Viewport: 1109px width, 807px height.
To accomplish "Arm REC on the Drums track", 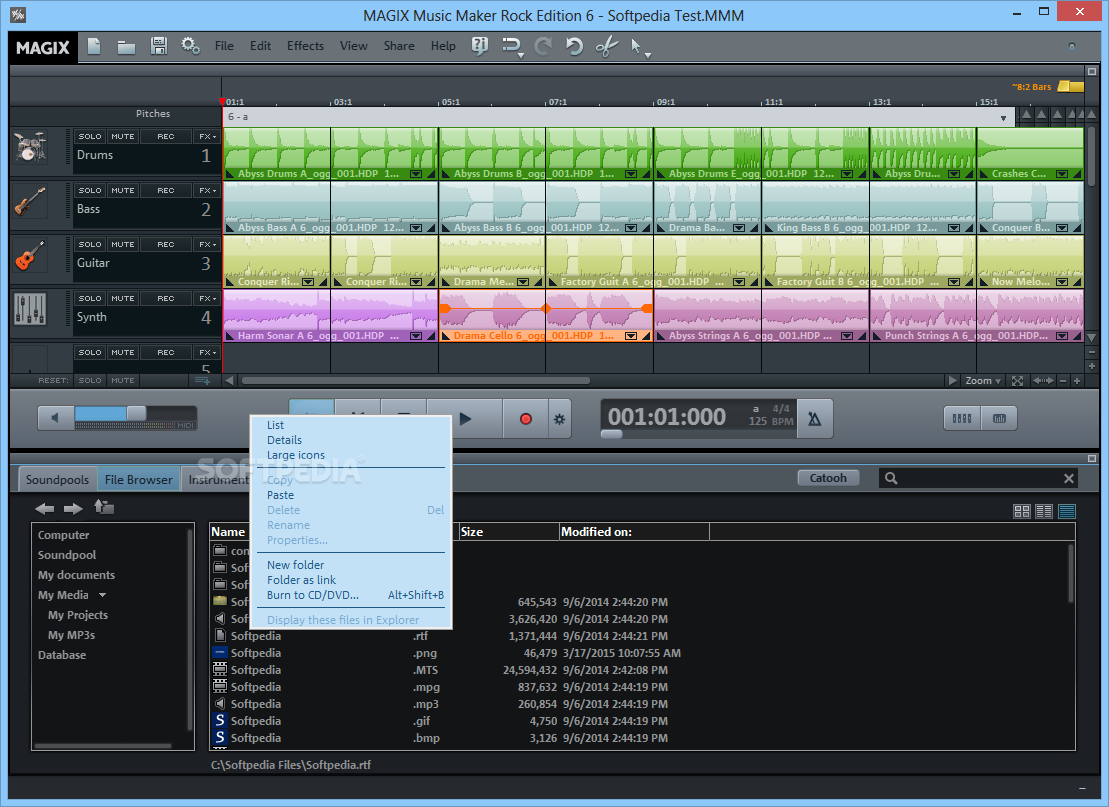I will (166, 136).
